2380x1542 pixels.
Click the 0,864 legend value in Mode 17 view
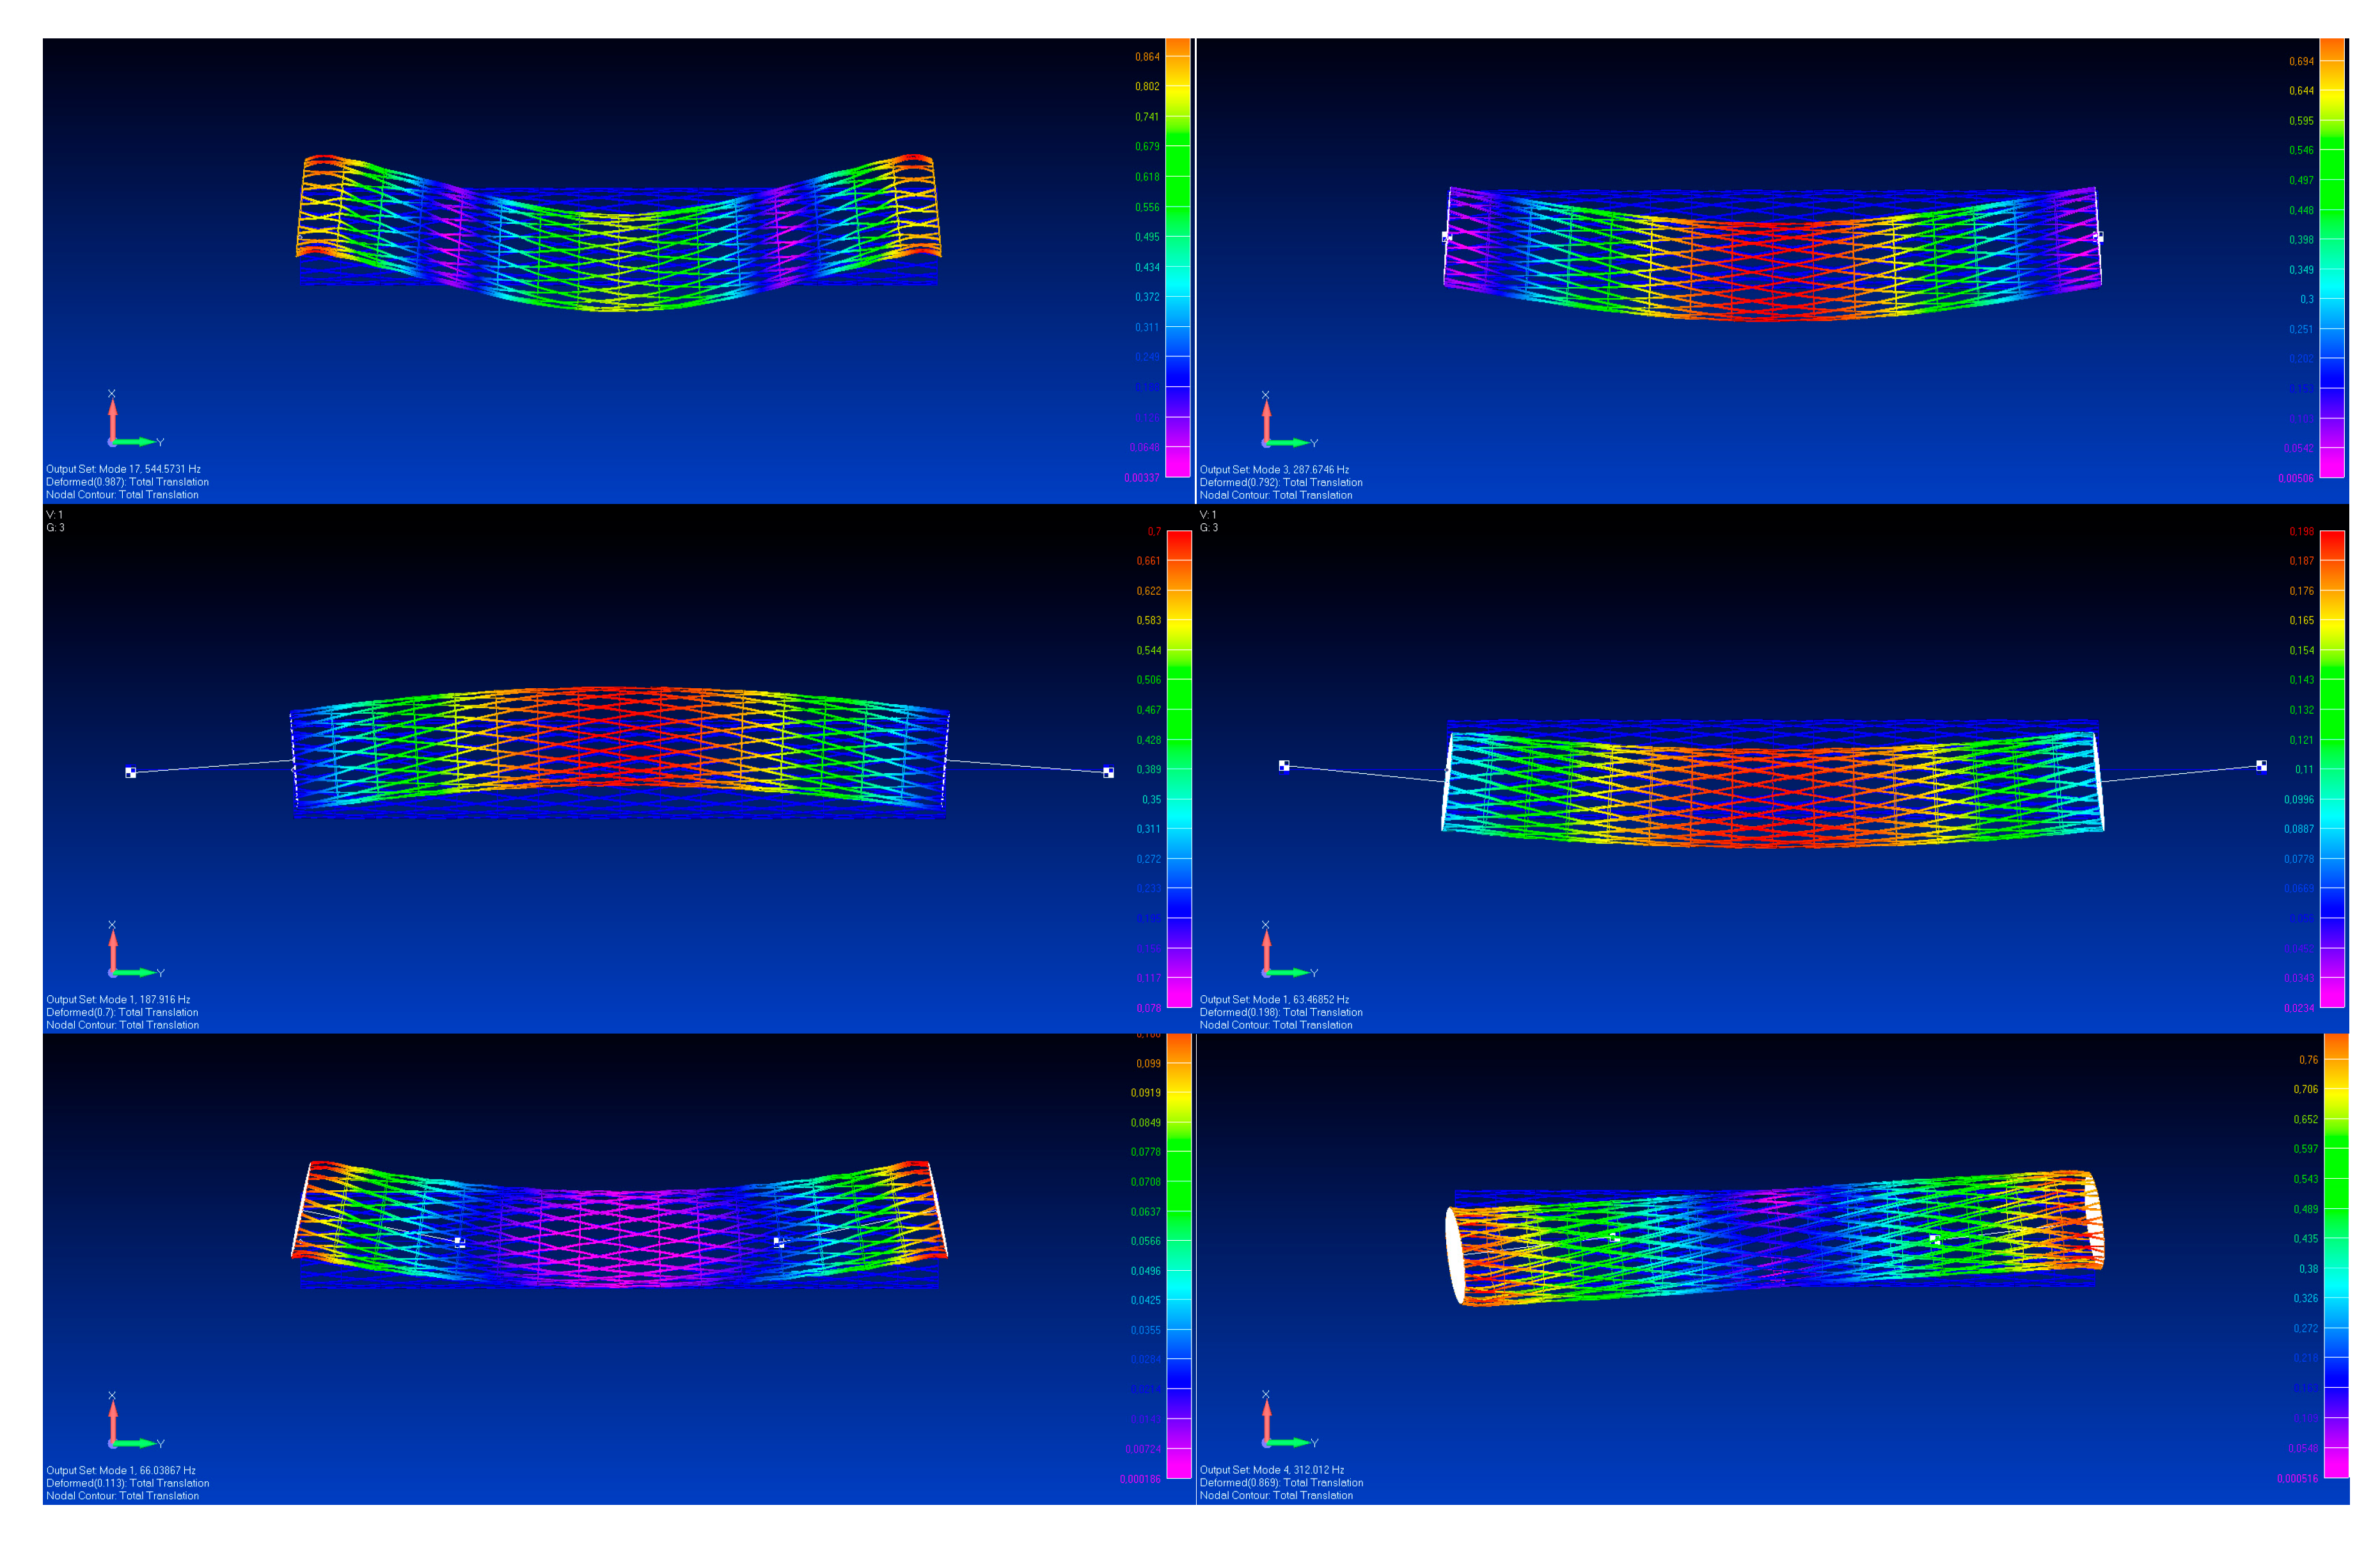tap(1147, 57)
